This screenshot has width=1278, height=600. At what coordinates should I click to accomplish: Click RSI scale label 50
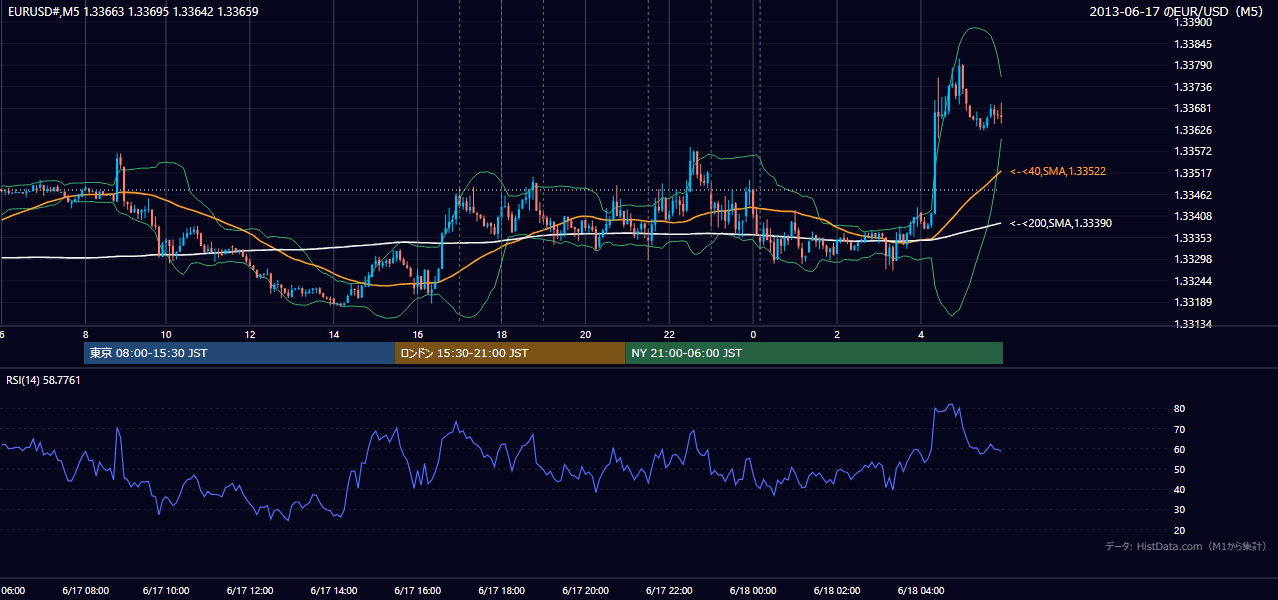pos(1180,469)
